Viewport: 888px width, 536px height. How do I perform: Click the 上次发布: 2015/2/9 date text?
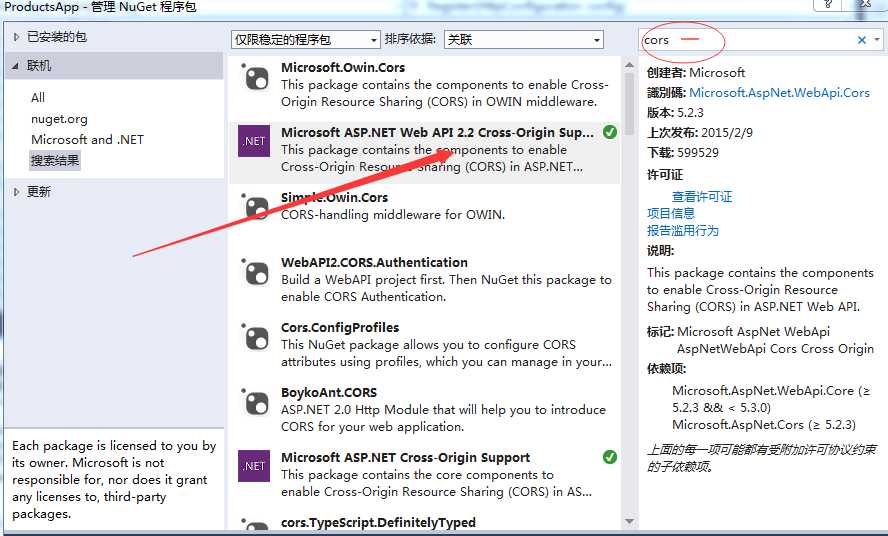[700, 133]
